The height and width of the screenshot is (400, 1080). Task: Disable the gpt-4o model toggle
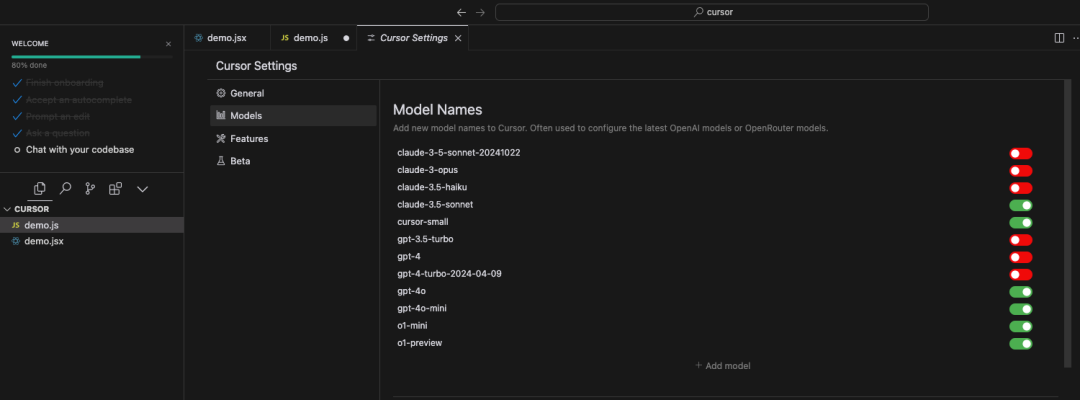(1021, 291)
